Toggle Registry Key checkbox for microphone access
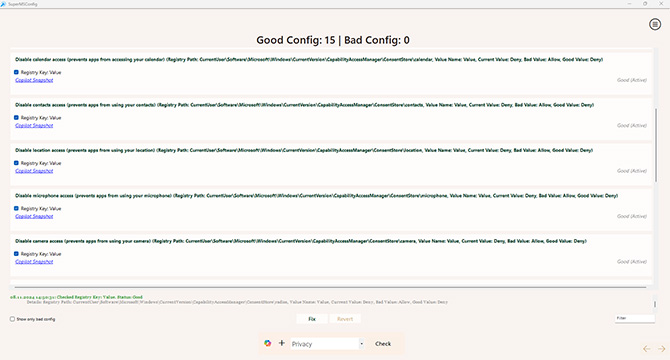This screenshot has height=360, width=670. coord(16,208)
